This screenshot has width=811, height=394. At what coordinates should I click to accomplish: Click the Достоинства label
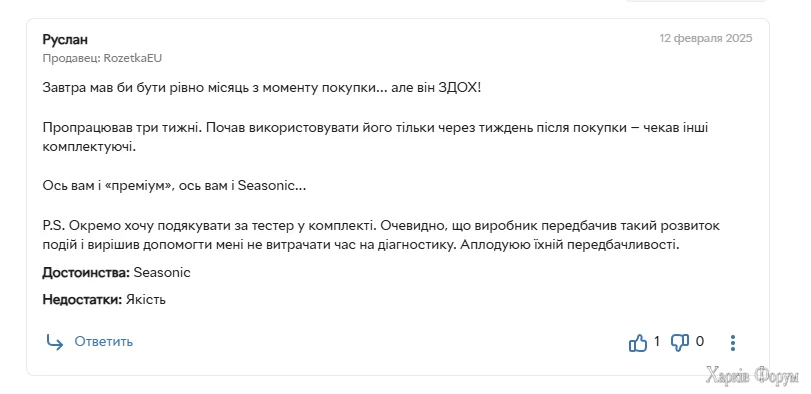pos(86,272)
